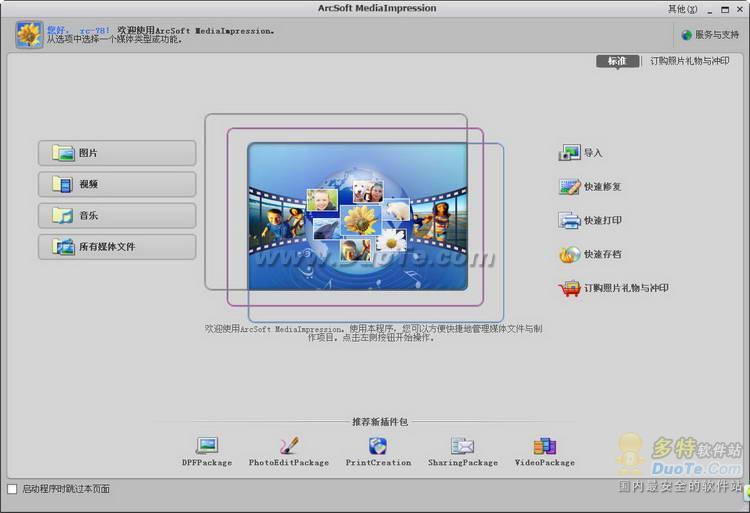This screenshot has width=750, height=513.
Task: Open the 服务与支持 support link
Action: [x=717, y=35]
